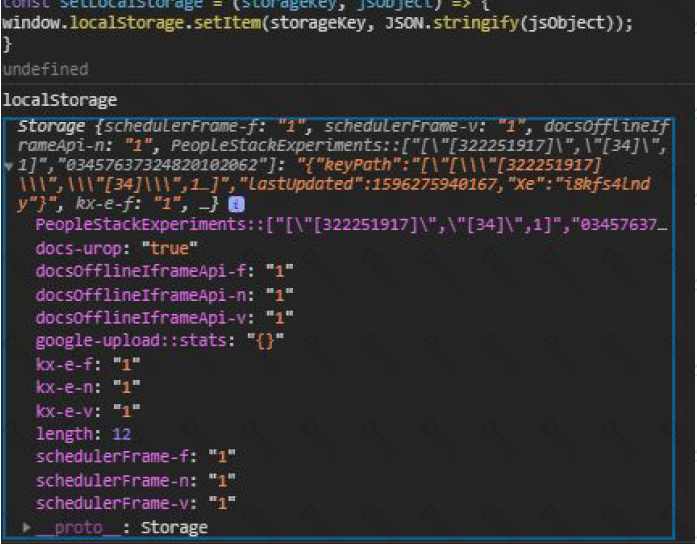
Task: Collapse the expanded Storage object arrow
Action: pos(10,165)
